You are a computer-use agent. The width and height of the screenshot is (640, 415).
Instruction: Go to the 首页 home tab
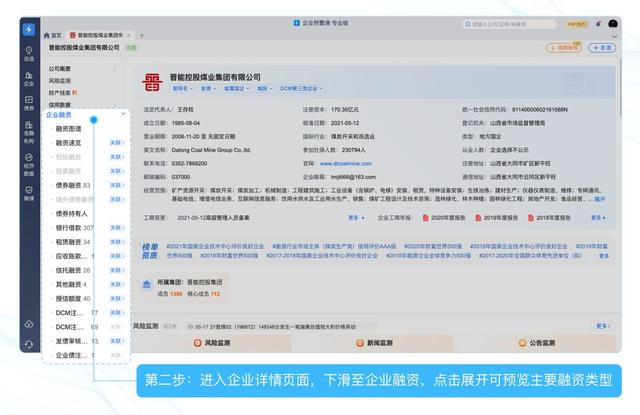(x=53, y=36)
